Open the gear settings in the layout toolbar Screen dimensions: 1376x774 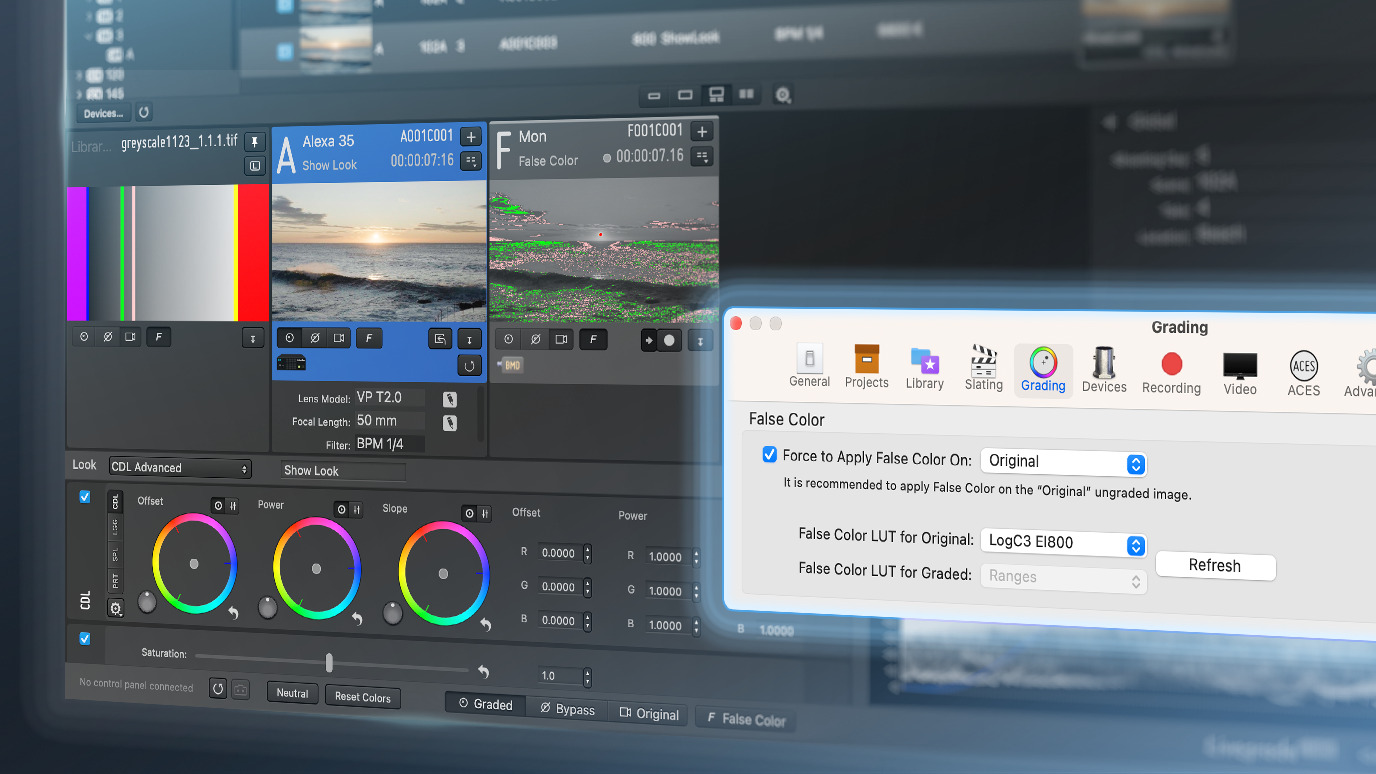point(783,96)
